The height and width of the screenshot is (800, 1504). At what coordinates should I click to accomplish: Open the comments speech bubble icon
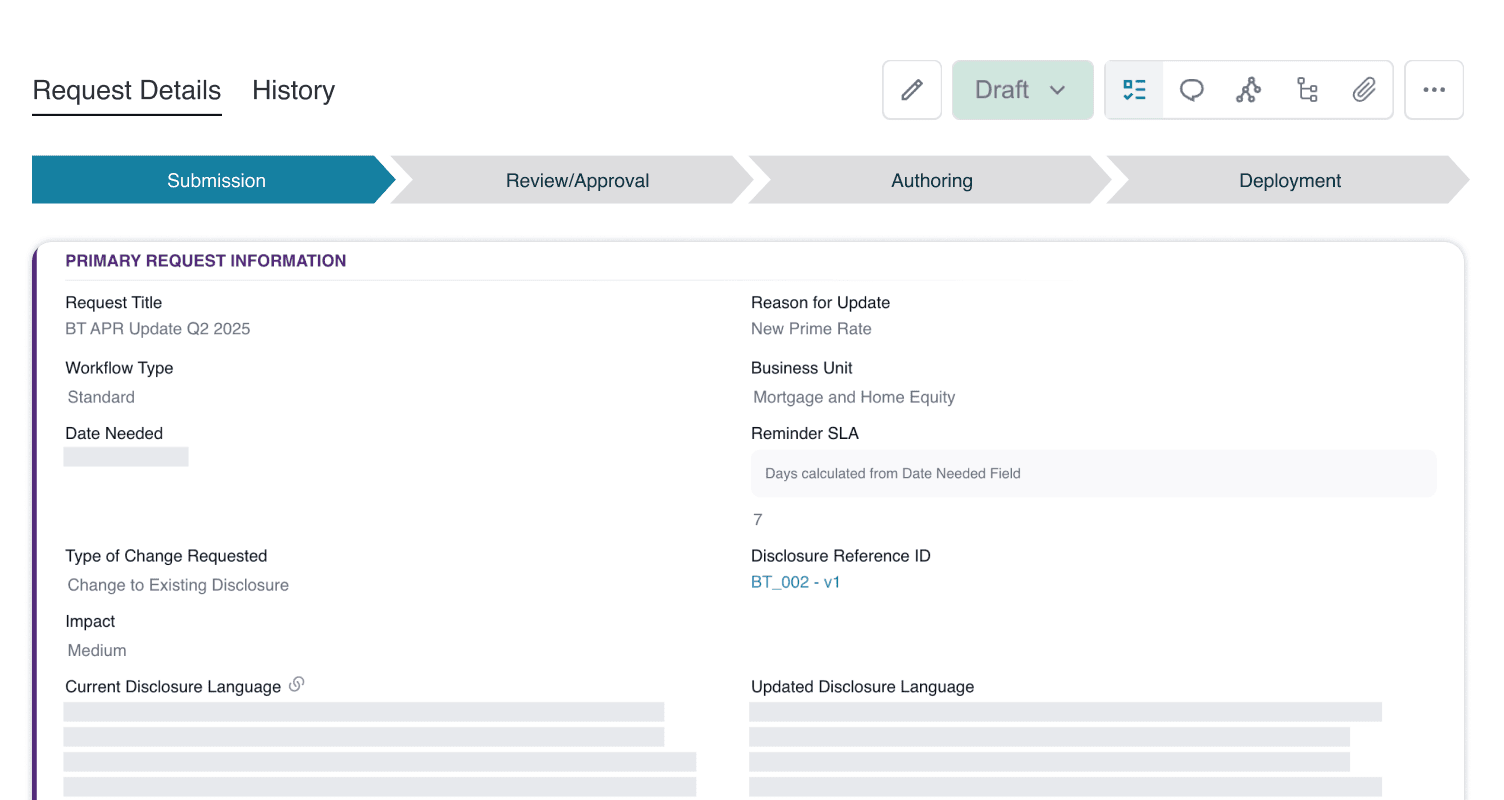pos(1191,90)
